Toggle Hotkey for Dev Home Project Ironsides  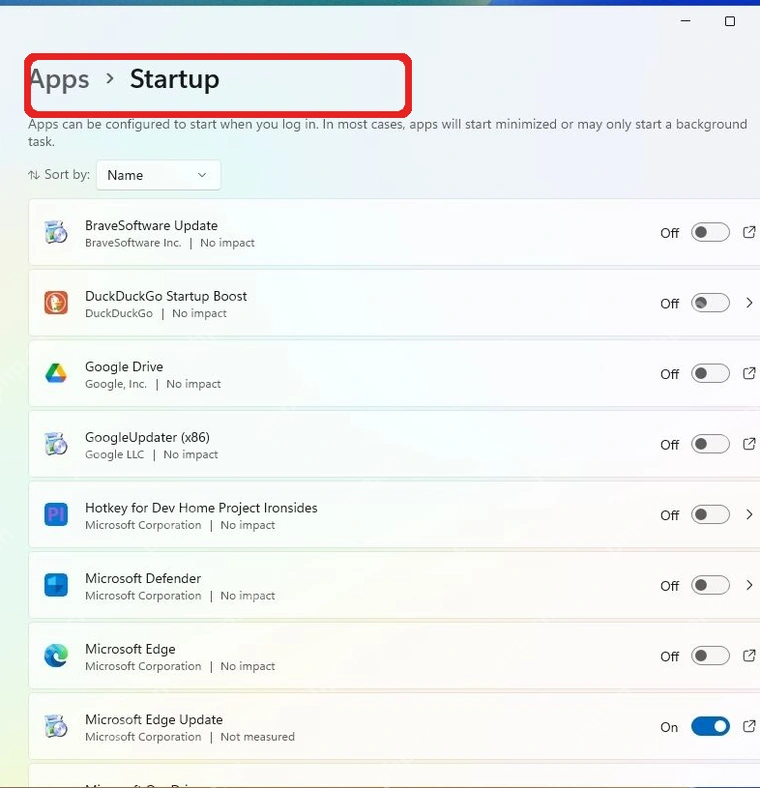[x=710, y=514]
